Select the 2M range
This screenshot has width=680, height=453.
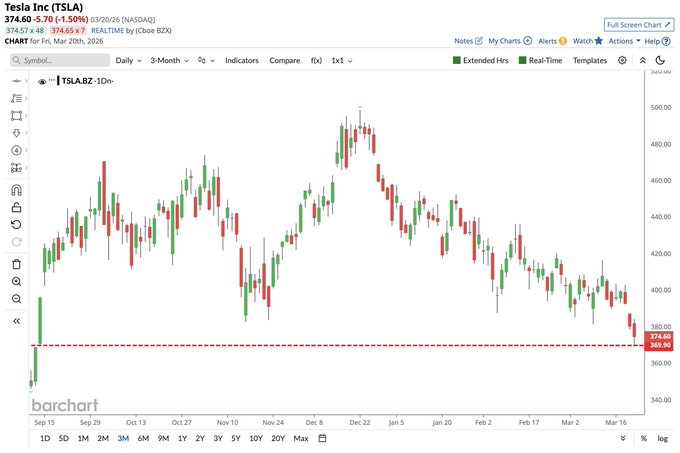(103, 438)
